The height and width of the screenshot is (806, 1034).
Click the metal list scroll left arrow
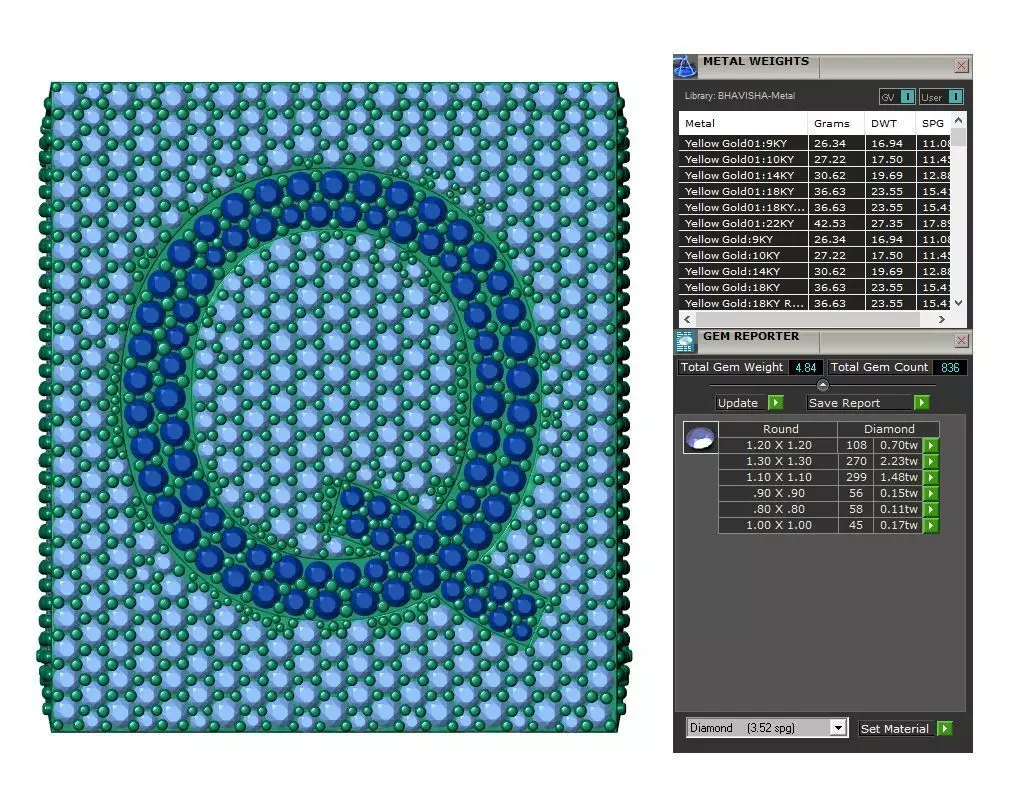pos(687,319)
